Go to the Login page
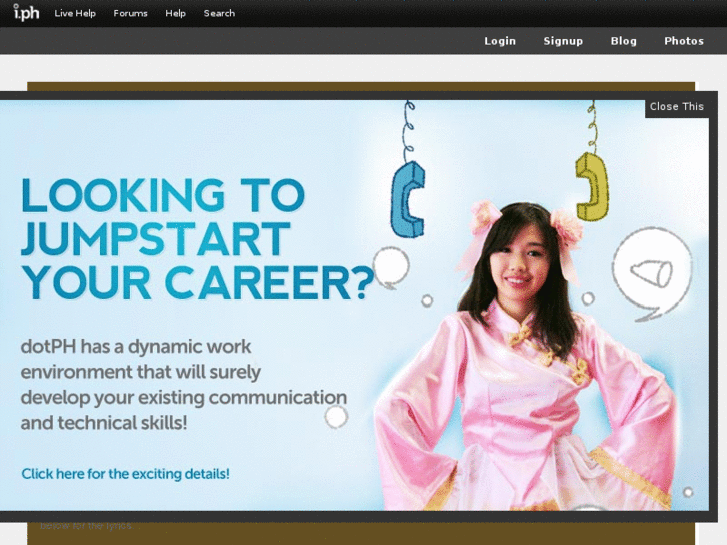Screen dimensions: 727x545 point(500,41)
